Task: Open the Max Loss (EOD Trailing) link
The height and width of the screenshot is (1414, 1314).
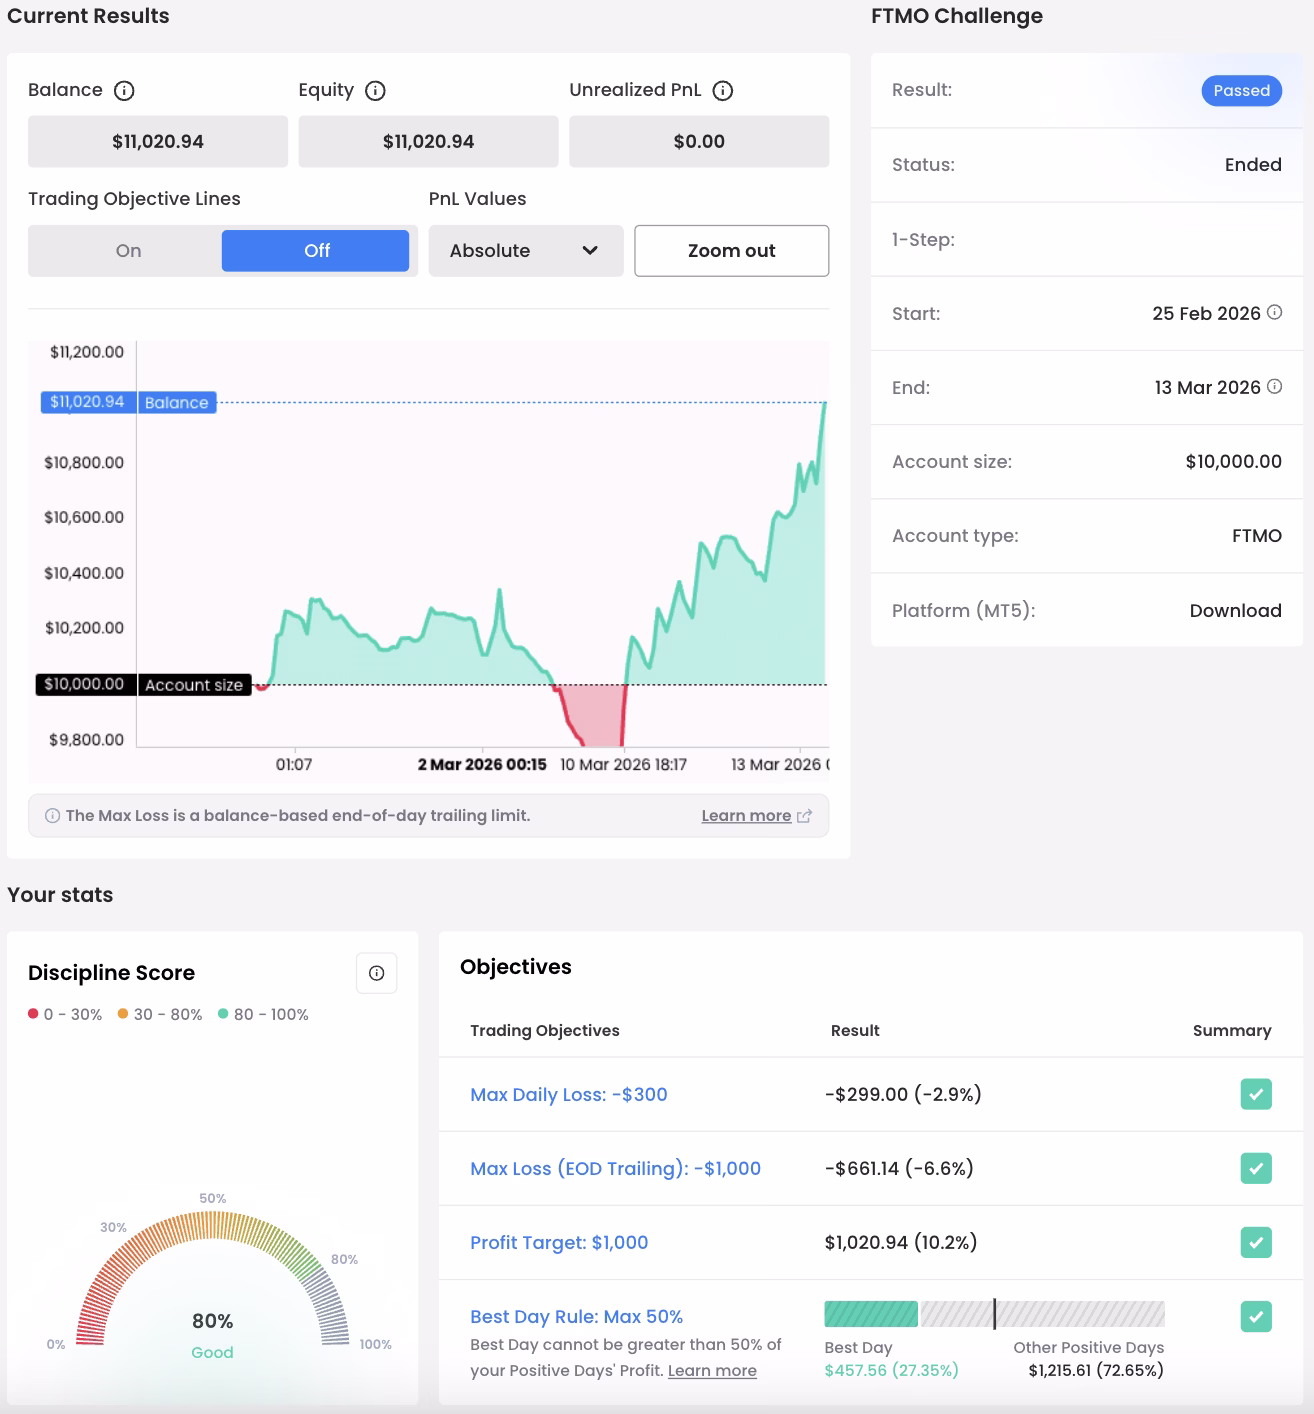Action: pos(616,1168)
